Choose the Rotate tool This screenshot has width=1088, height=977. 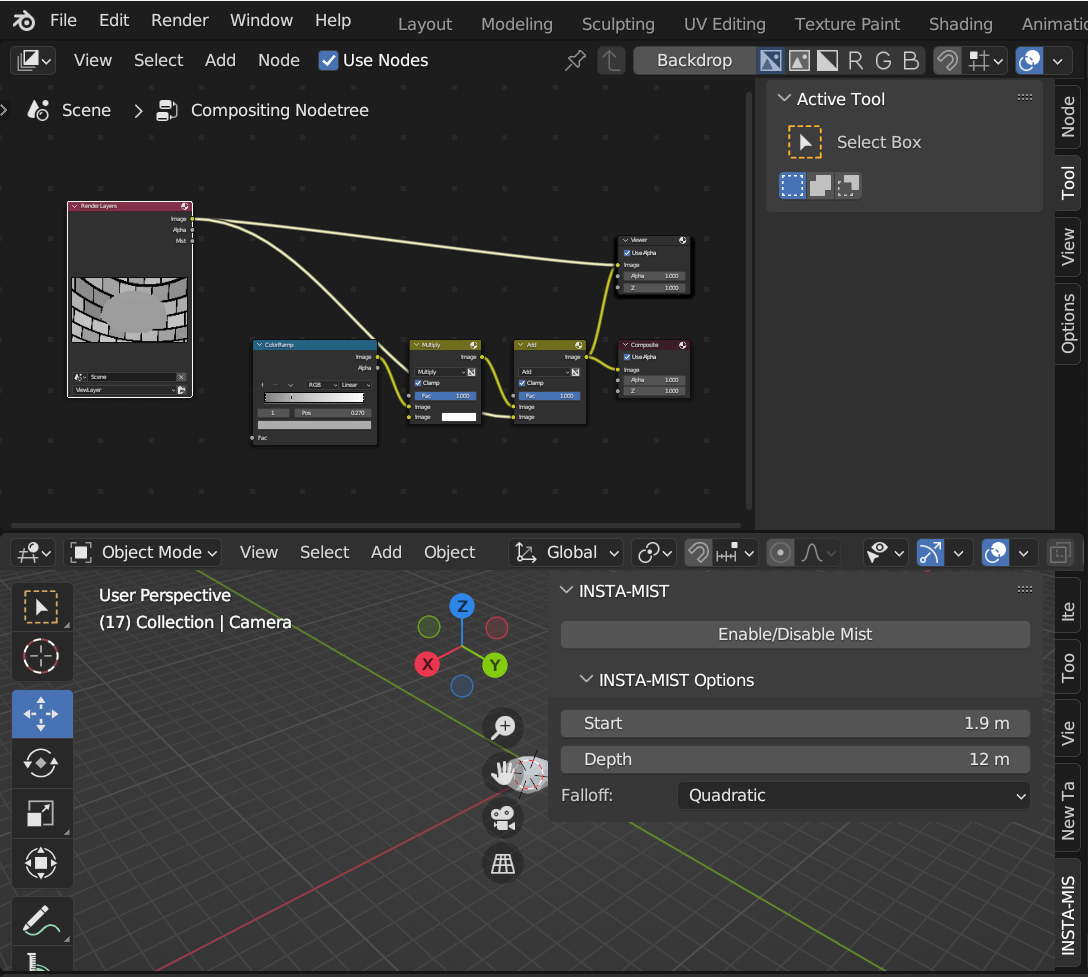point(41,762)
